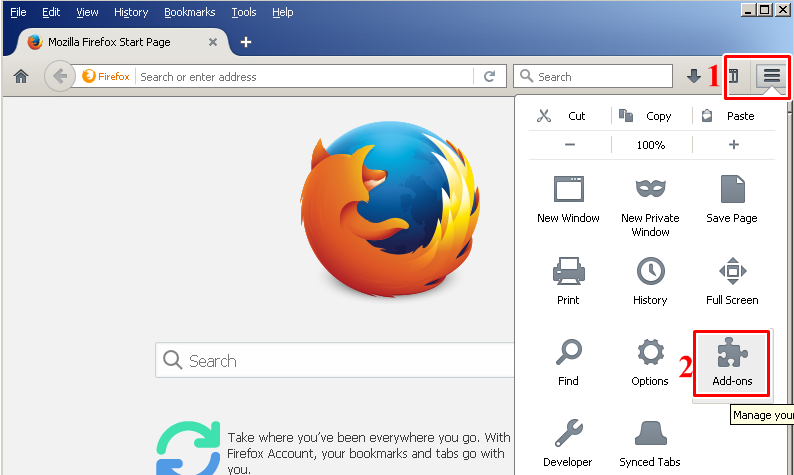Zoom in with the plus button
794x475 pixels.
coord(733,145)
